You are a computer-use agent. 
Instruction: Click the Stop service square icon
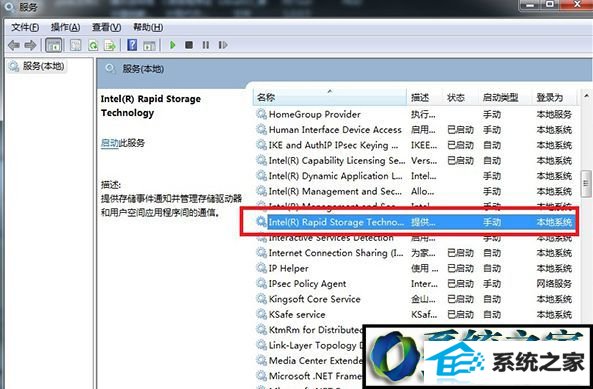click(189, 45)
